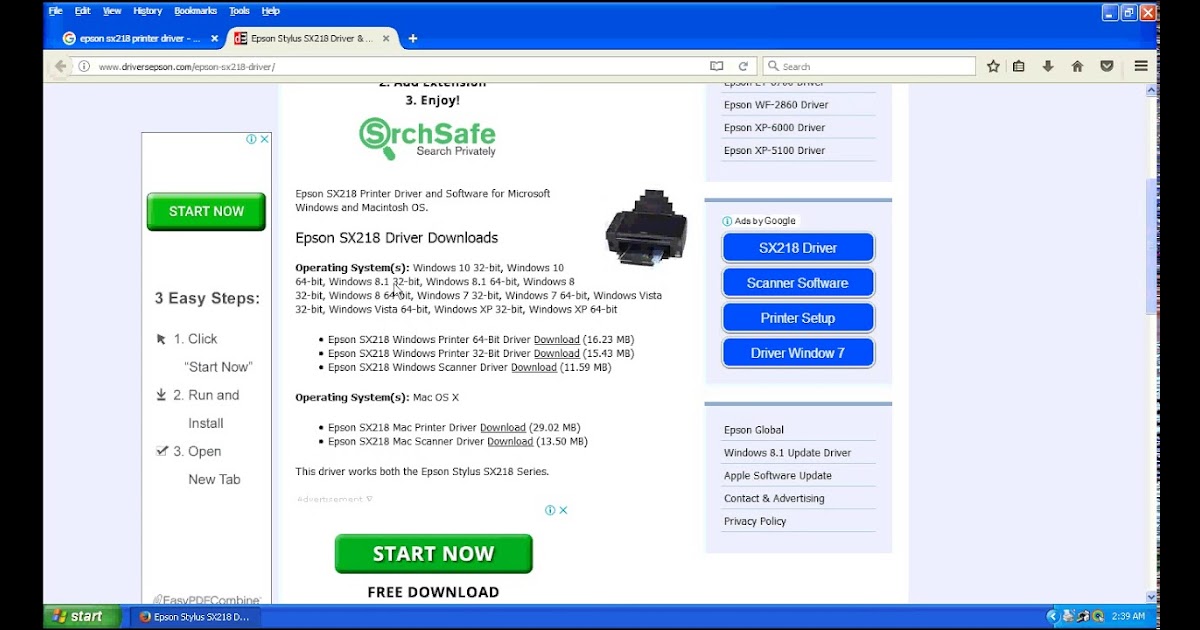
Task: Download the Windows Scanner Driver
Action: [534, 368]
